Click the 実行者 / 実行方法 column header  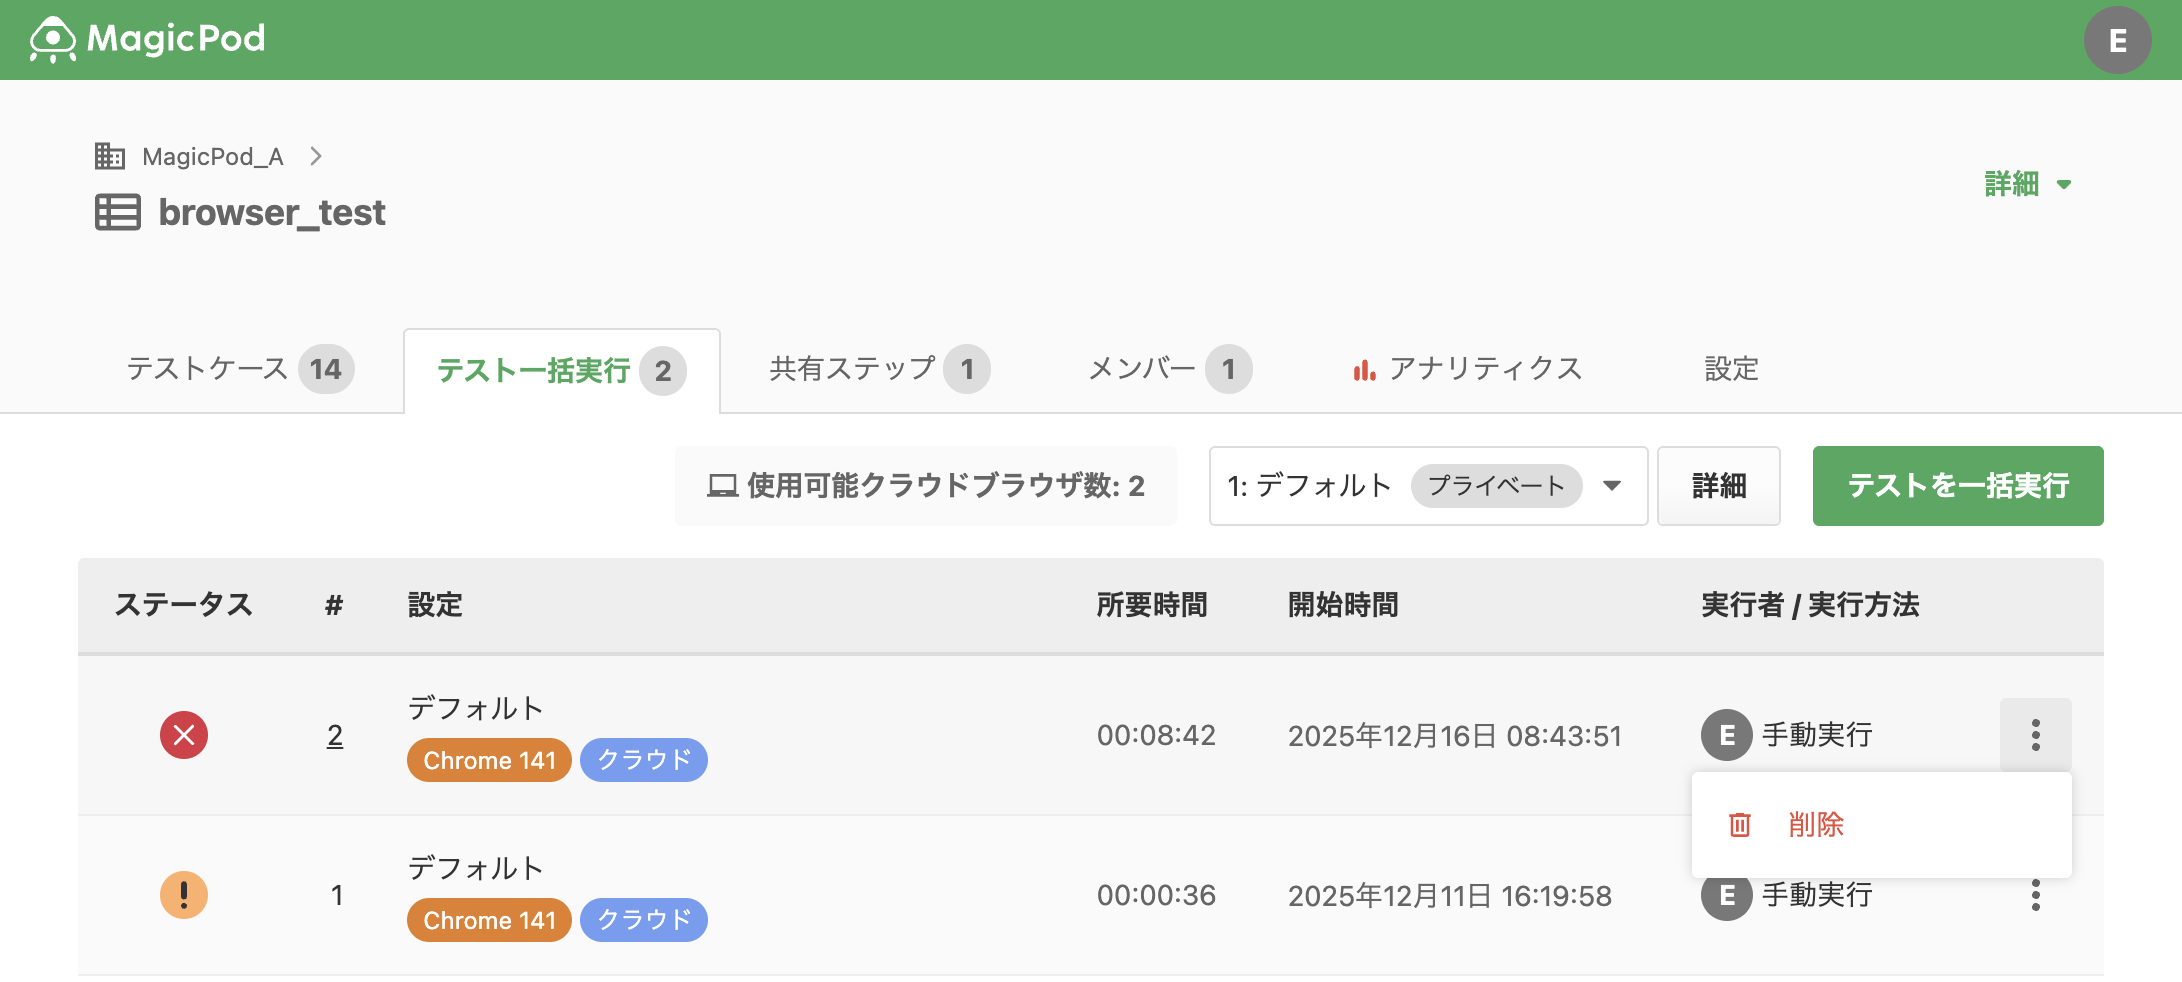tap(1810, 605)
